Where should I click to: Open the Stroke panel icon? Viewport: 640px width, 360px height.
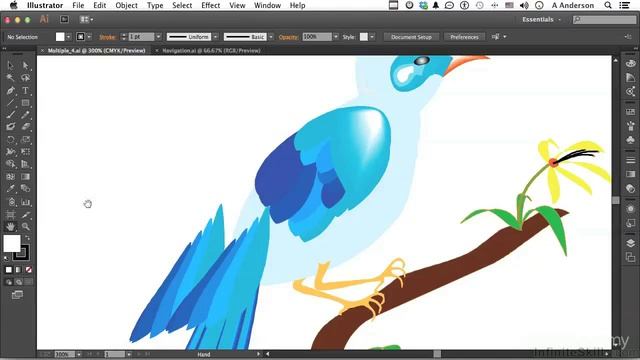point(631,160)
